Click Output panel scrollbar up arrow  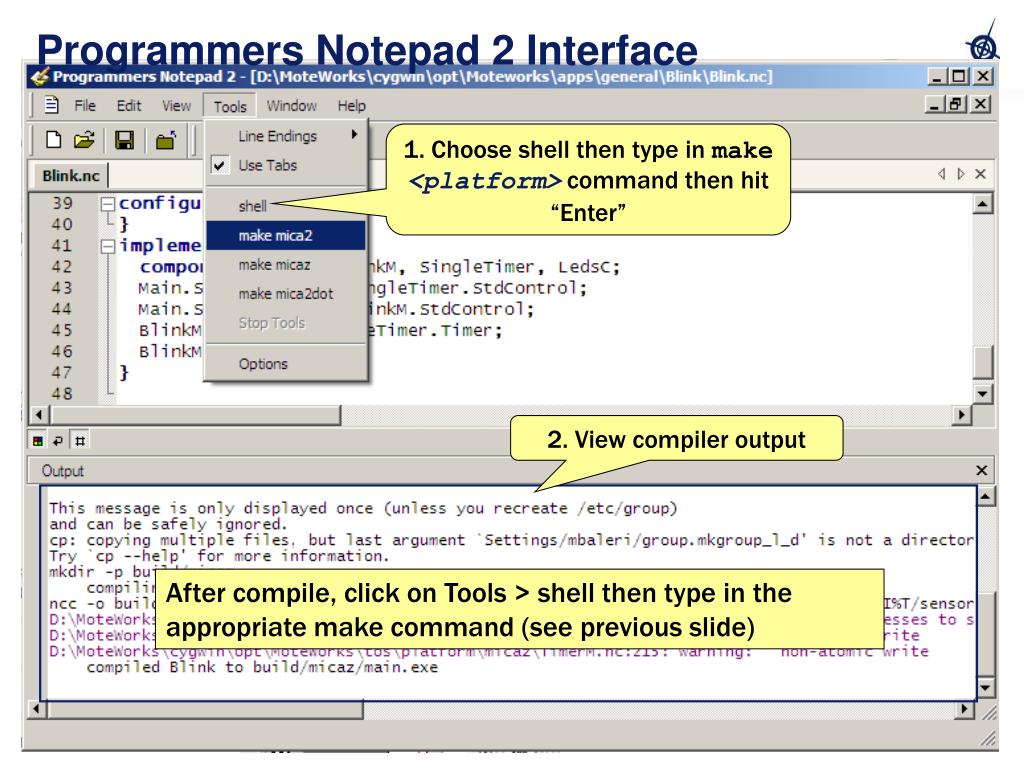pyautogui.click(x=985, y=497)
